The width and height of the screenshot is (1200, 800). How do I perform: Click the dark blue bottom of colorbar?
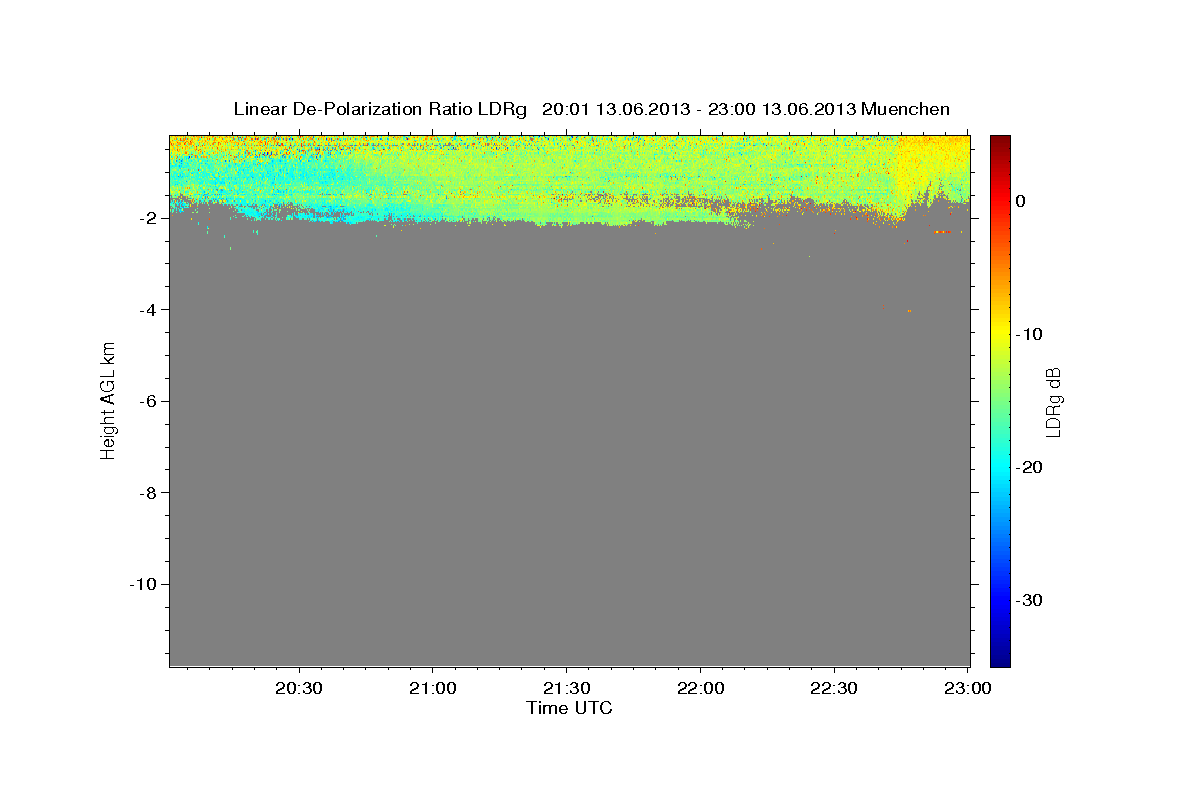[1000, 659]
